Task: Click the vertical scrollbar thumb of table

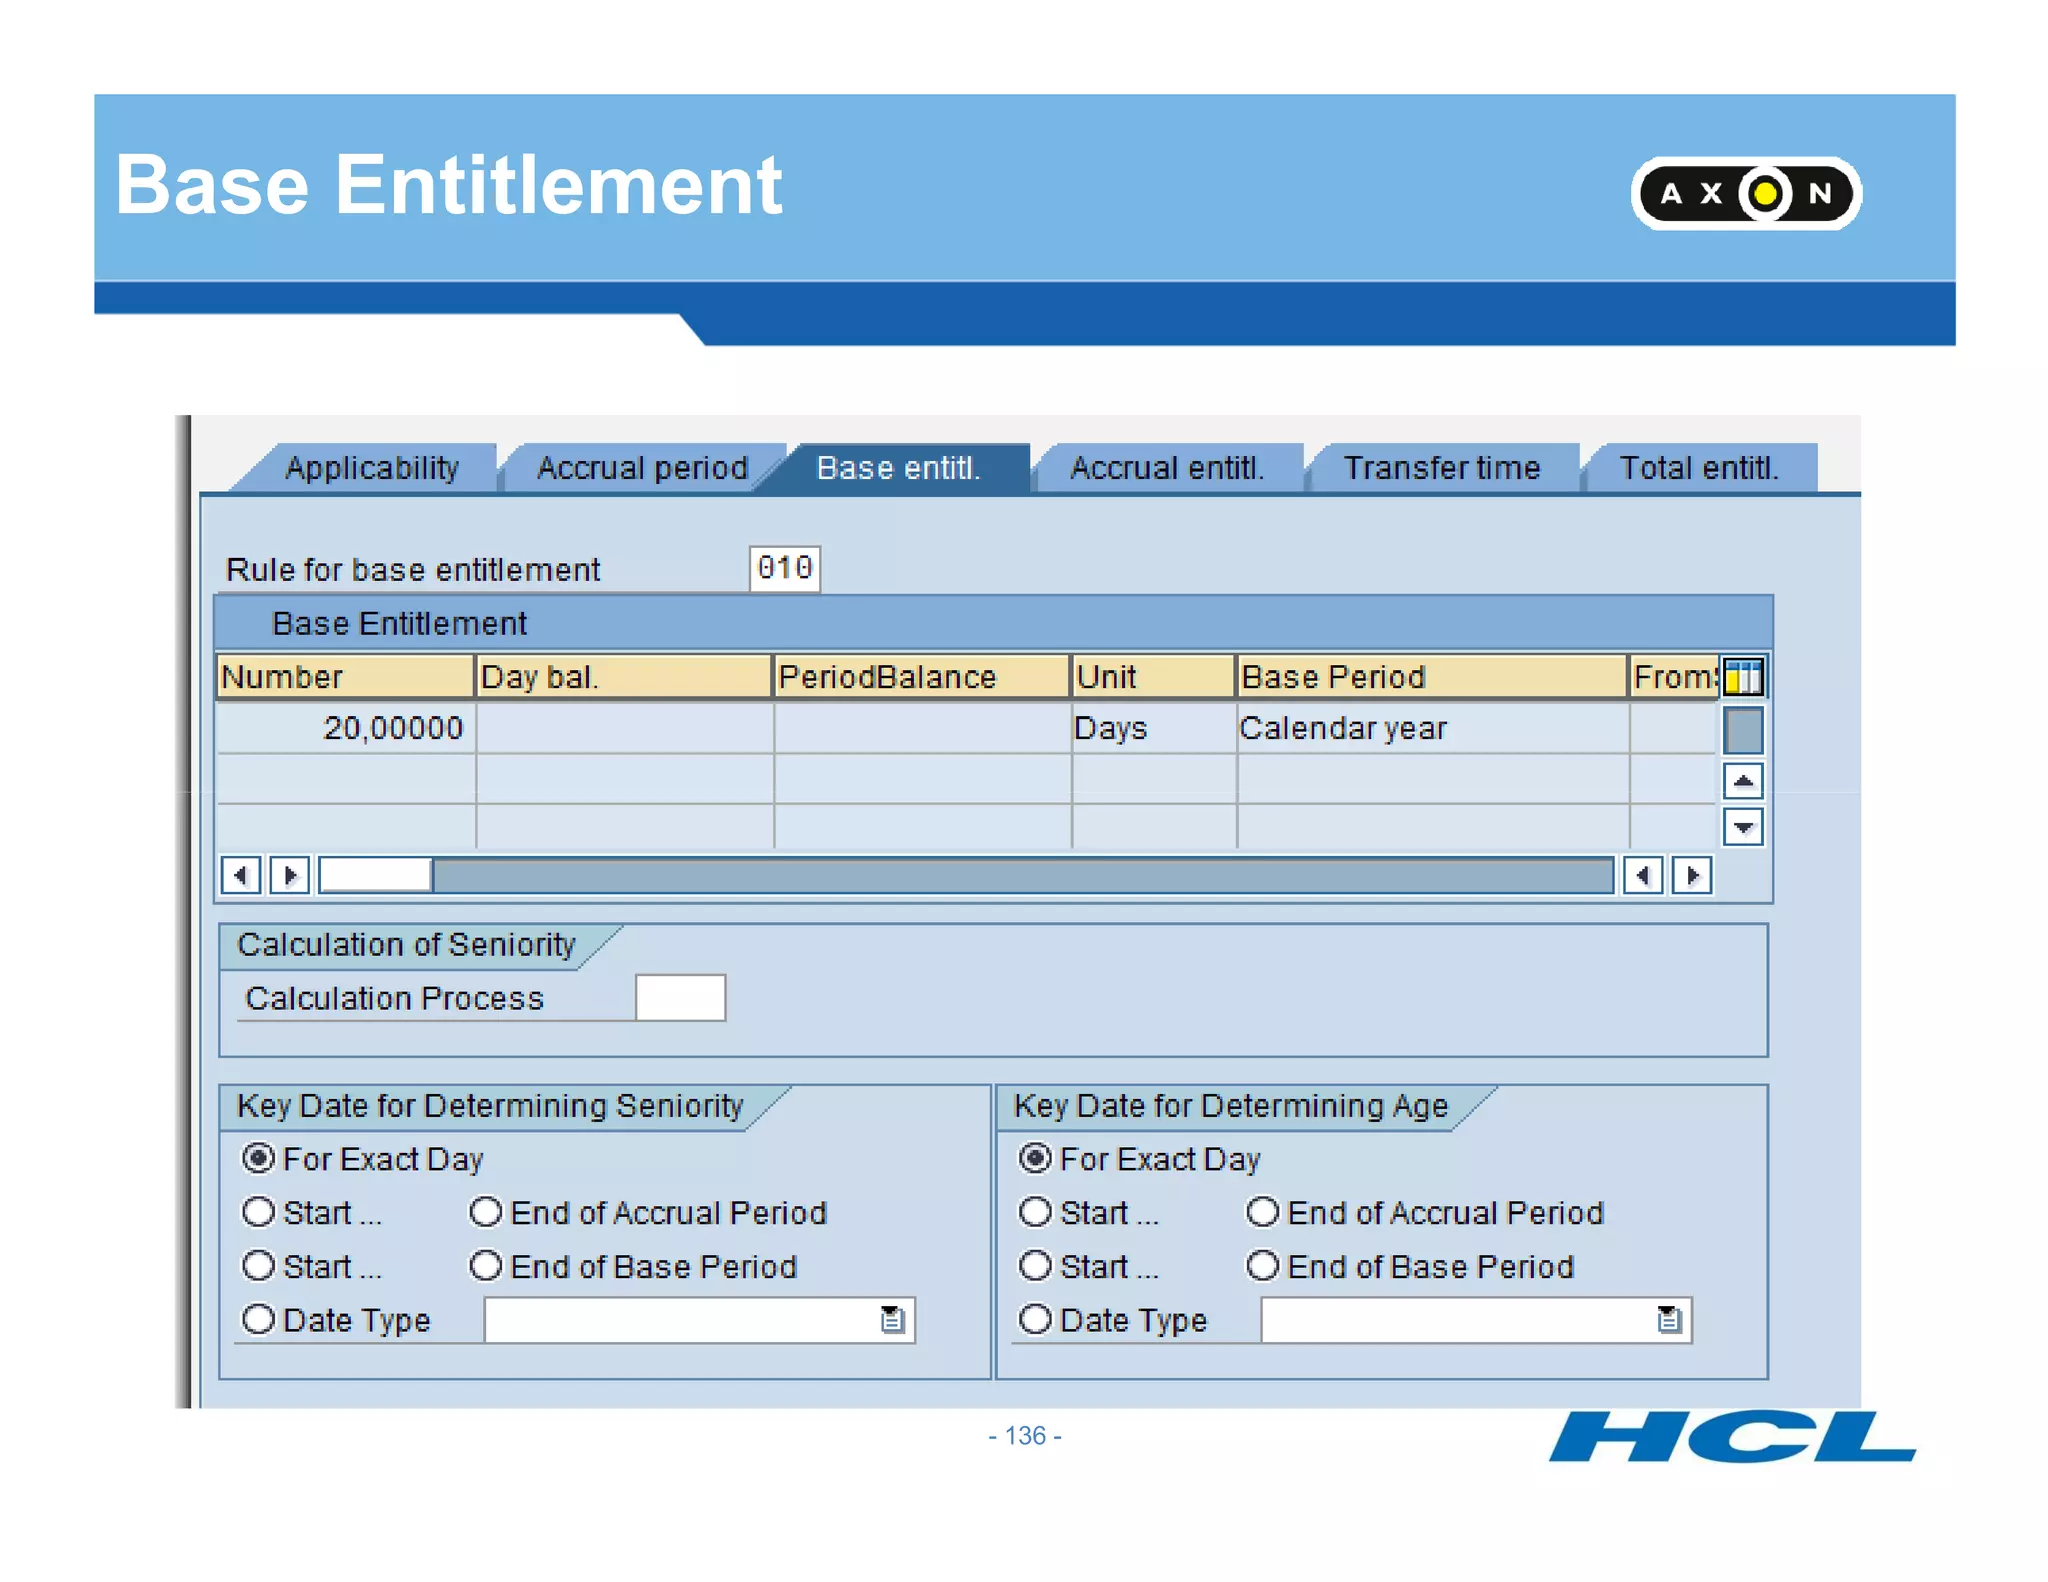Action: [x=1742, y=730]
